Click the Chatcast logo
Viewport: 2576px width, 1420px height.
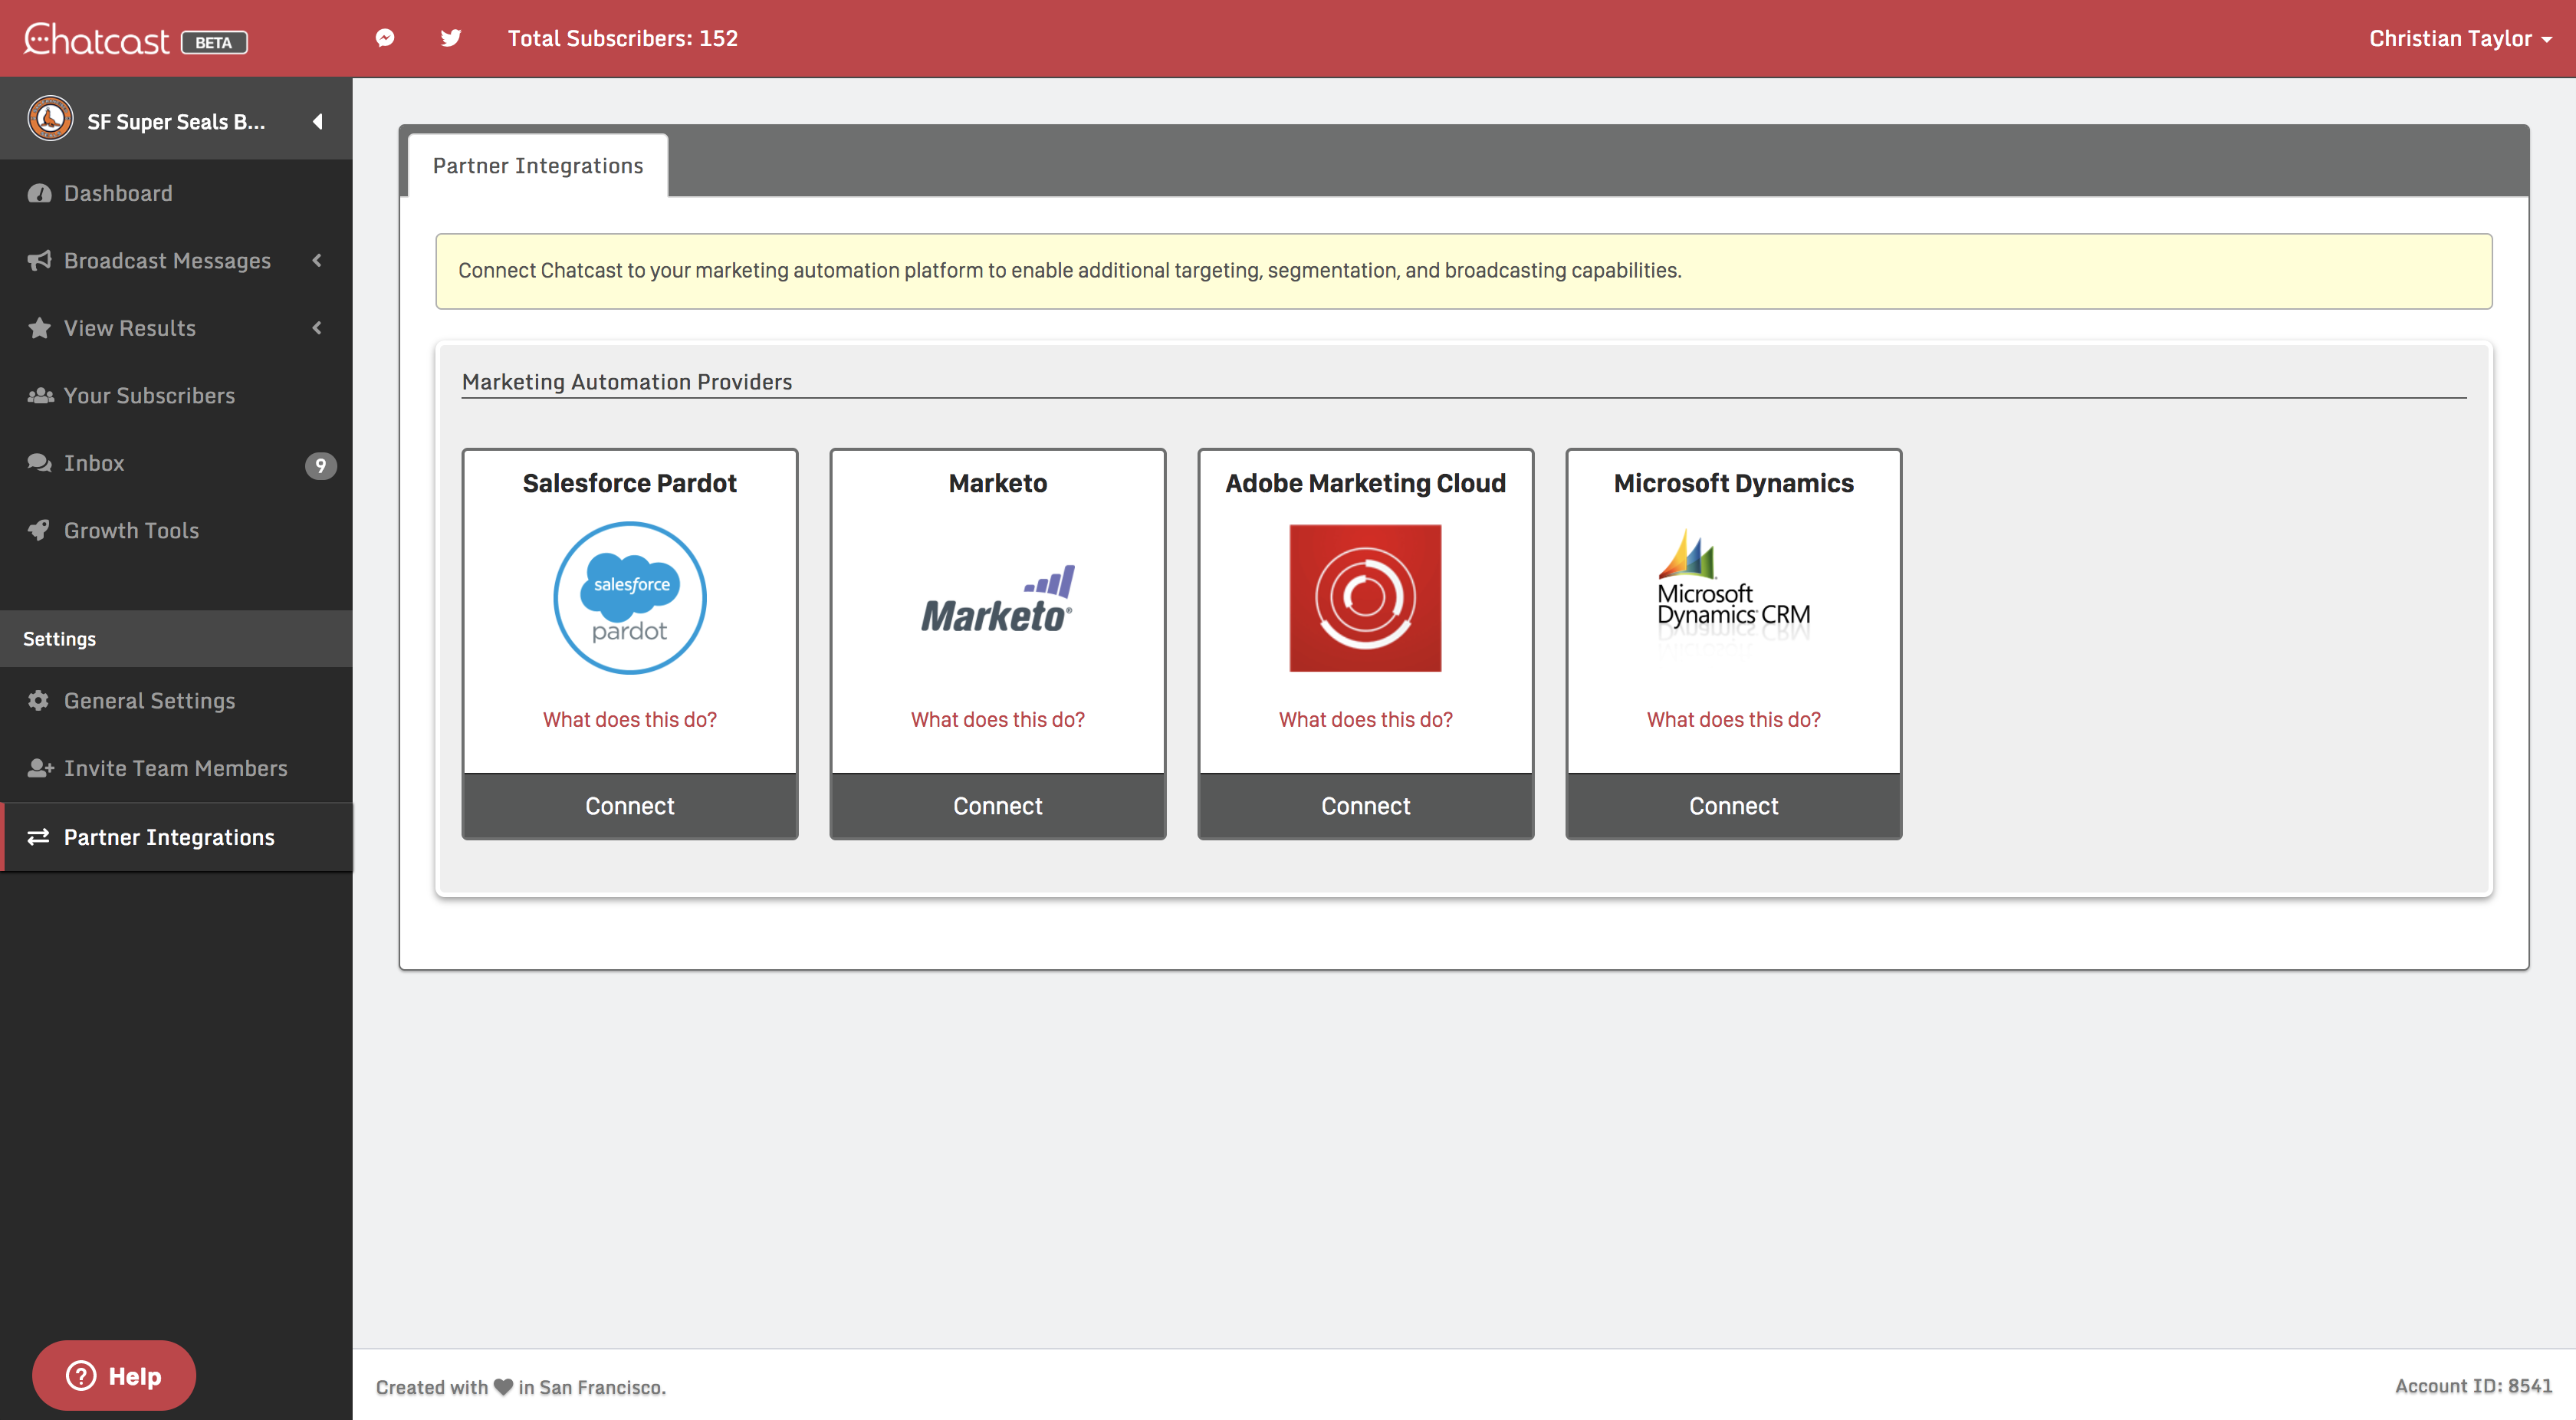(97, 40)
